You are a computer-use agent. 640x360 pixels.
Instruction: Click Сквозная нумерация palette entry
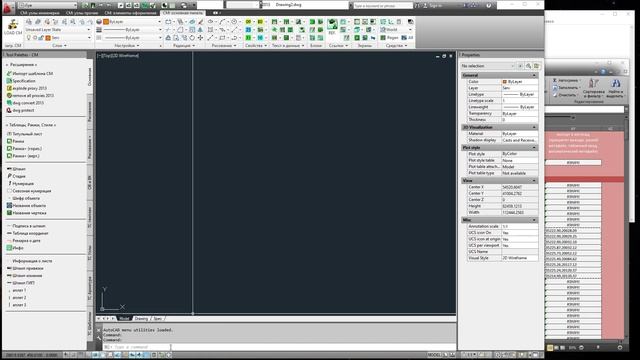(x=29, y=191)
